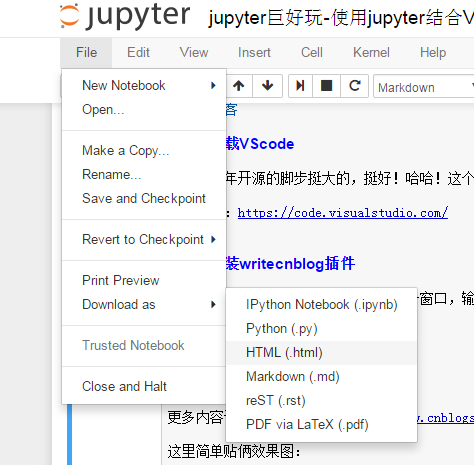
Task: Choose Make a Copy... entry
Action: (144, 151)
